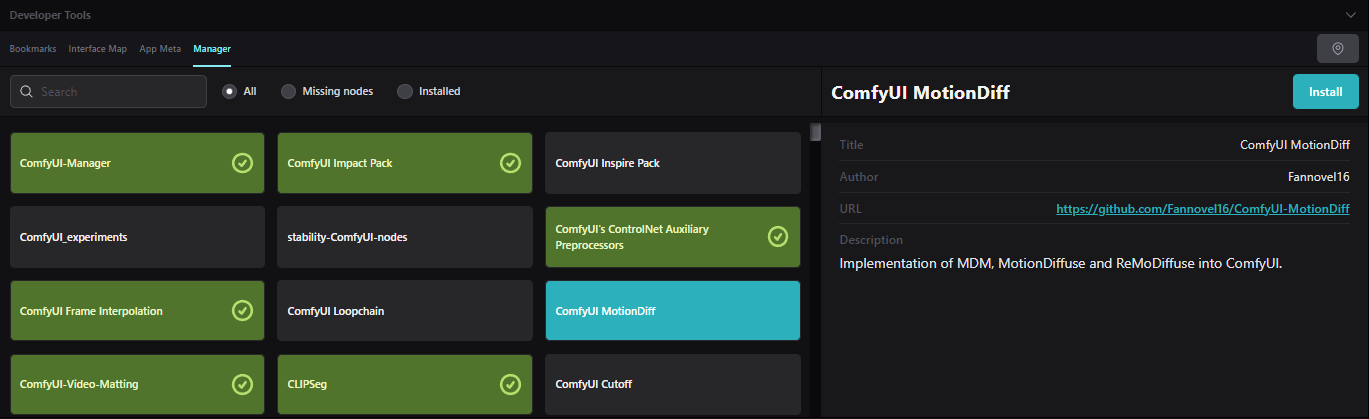Select the CLIPSeg card

(x=405, y=384)
